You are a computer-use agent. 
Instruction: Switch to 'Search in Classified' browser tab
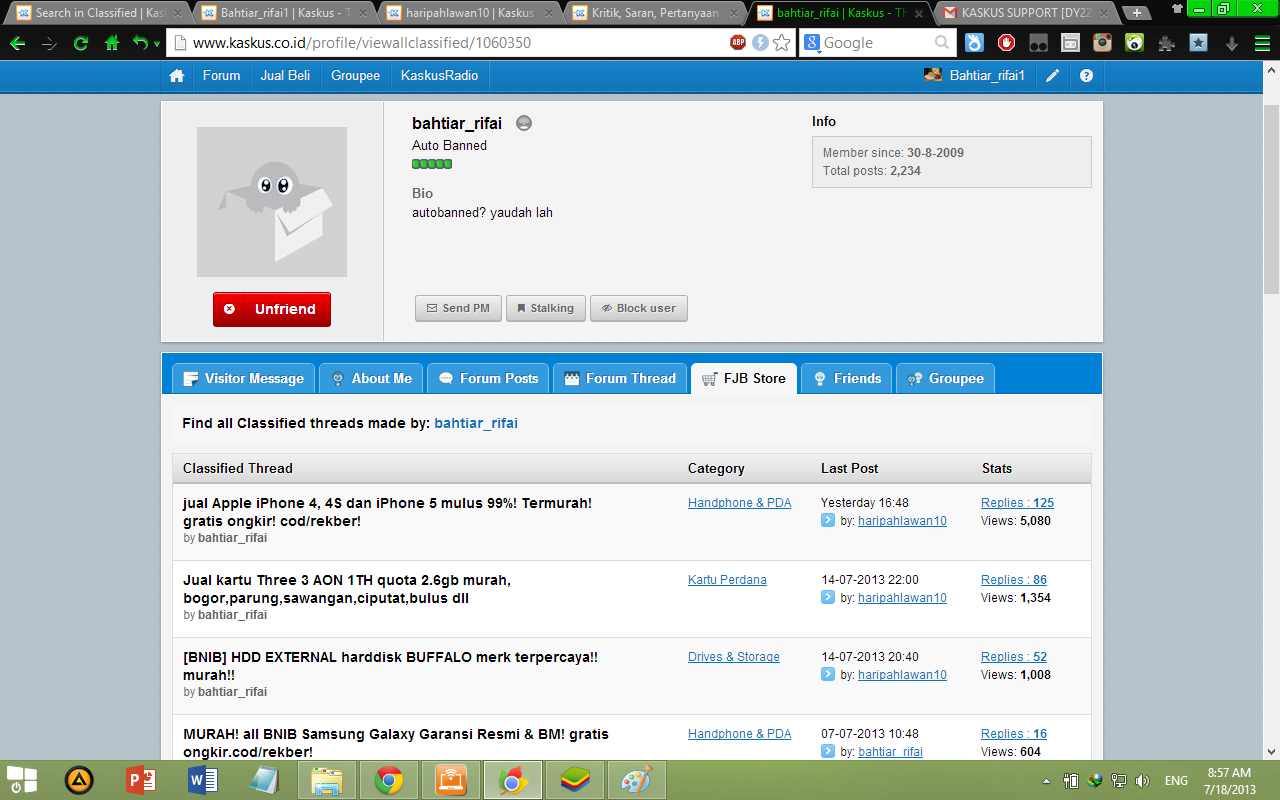(96, 13)
